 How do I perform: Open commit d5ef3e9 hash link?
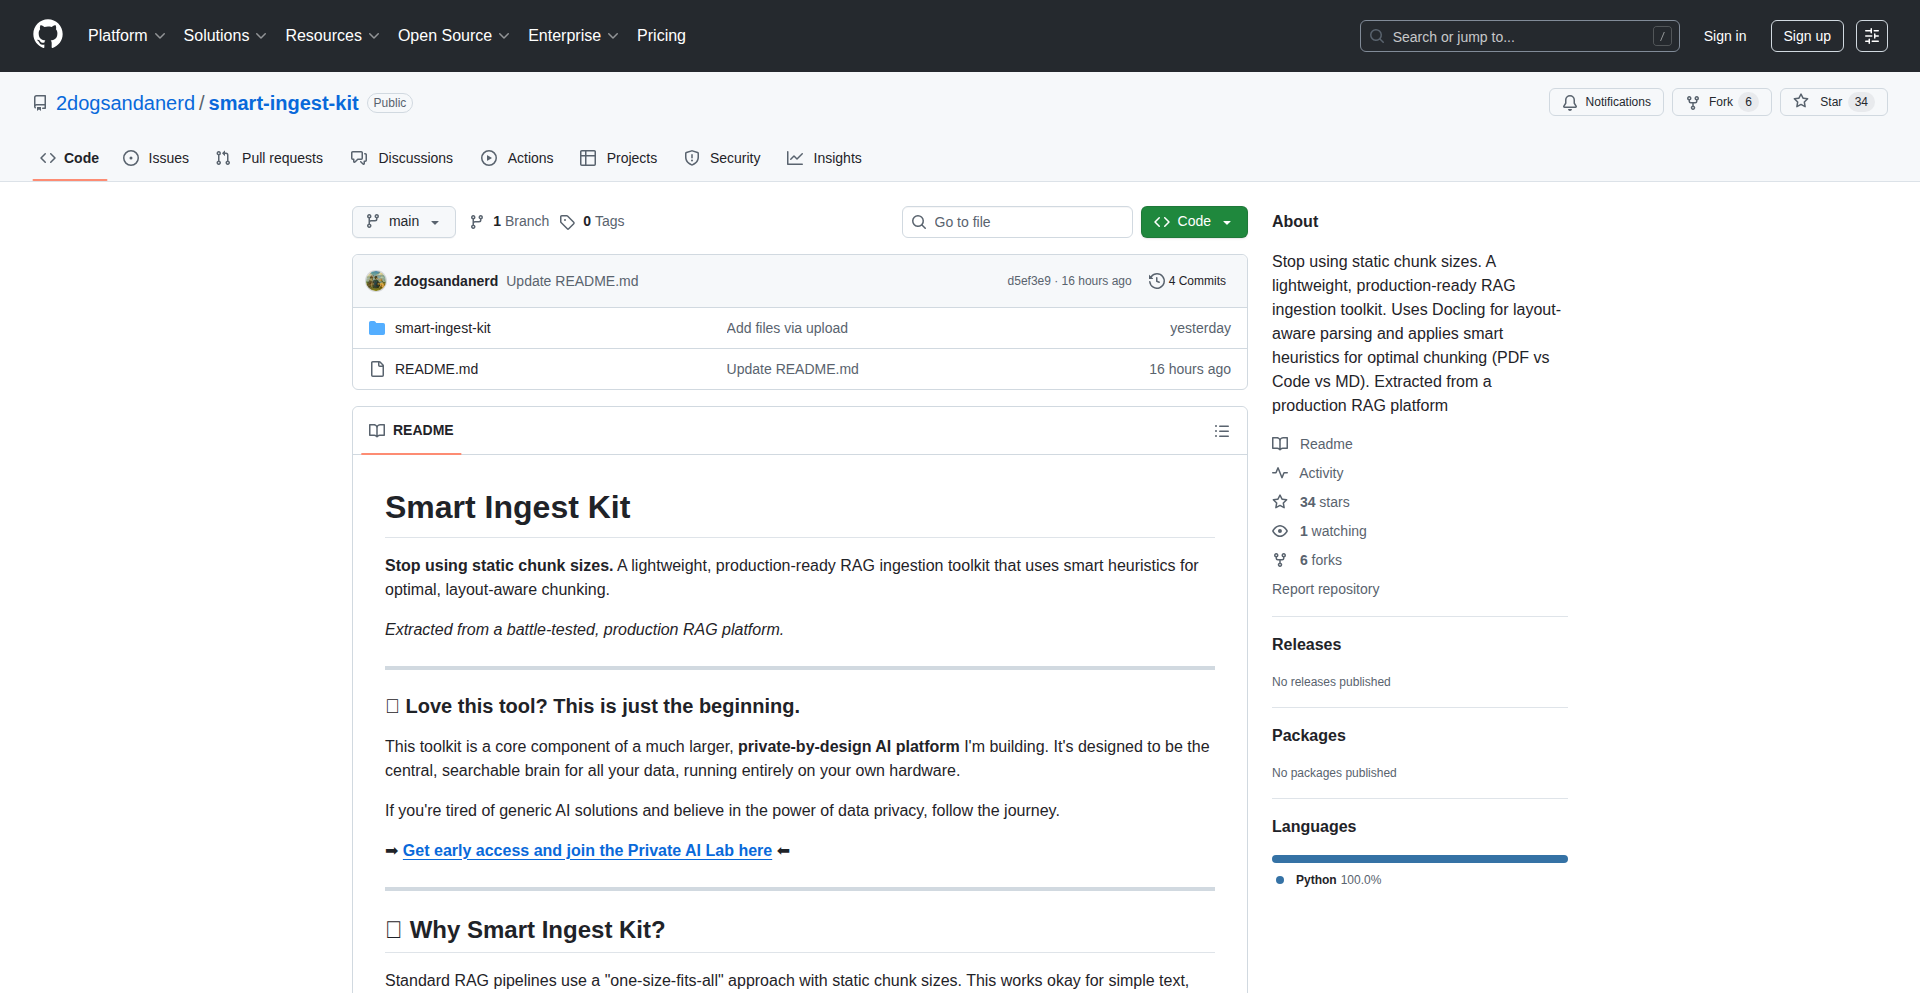(1029, 281)
